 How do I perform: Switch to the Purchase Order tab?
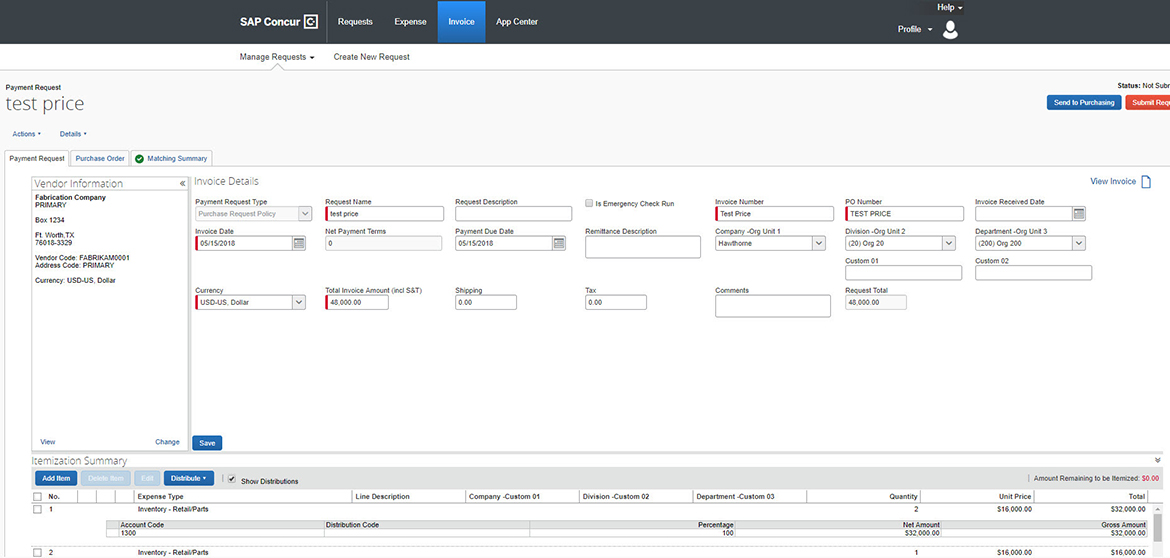tap(100, 158)
